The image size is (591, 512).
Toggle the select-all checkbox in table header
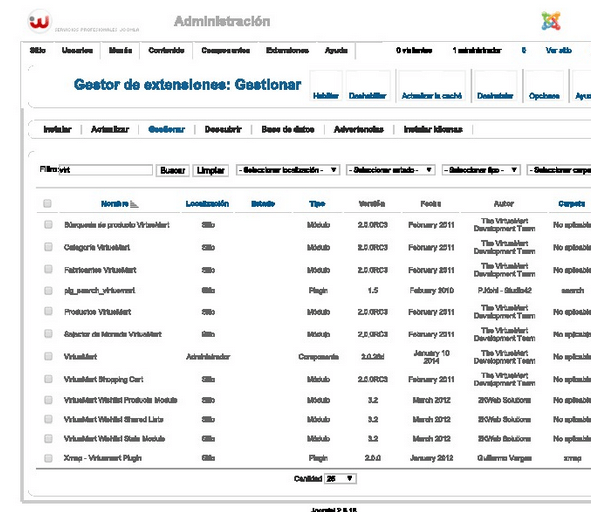[x=47, y=204]
